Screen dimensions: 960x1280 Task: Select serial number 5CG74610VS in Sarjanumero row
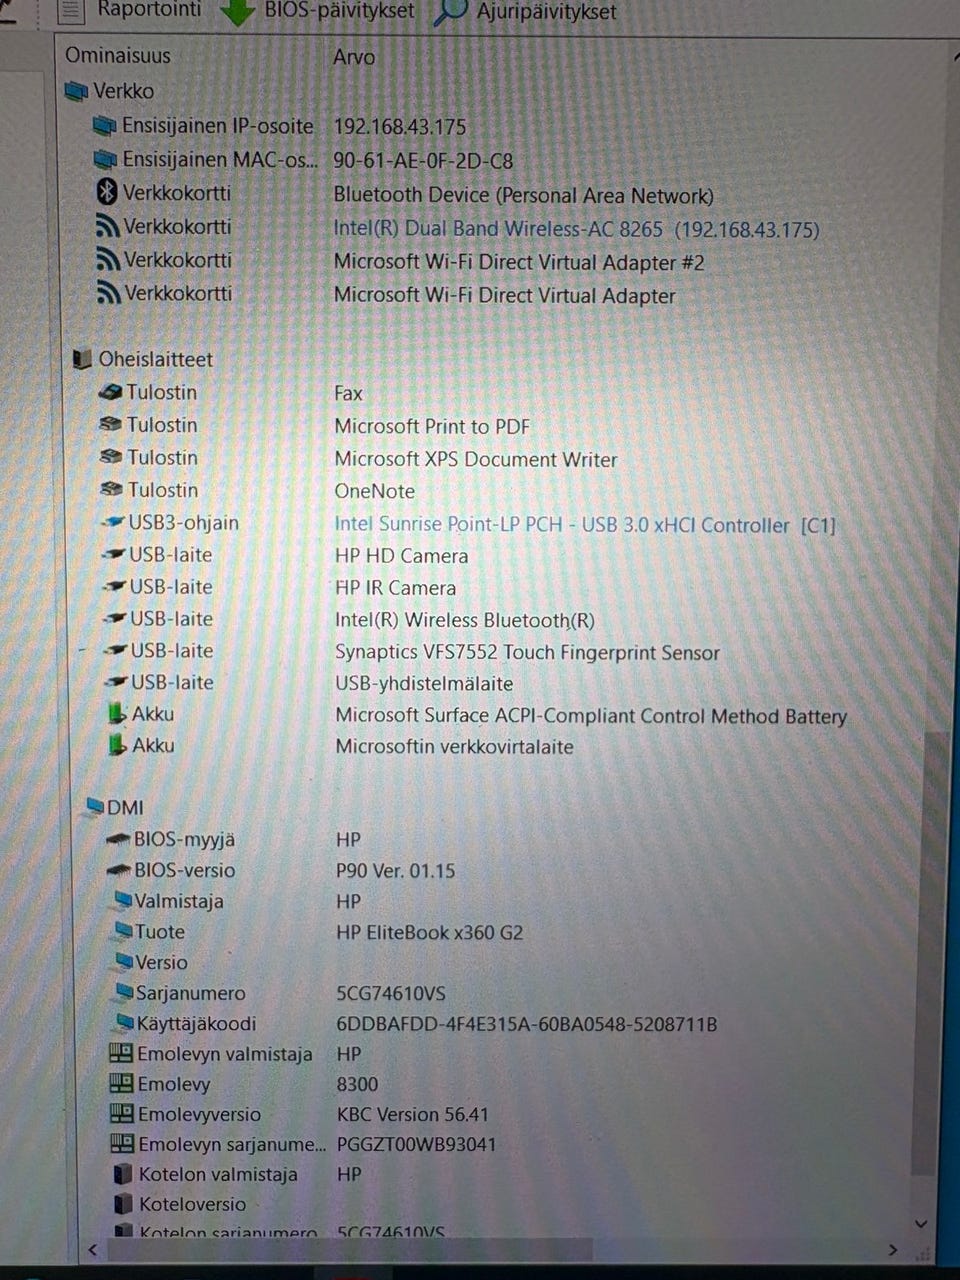[x=391, y=994]
